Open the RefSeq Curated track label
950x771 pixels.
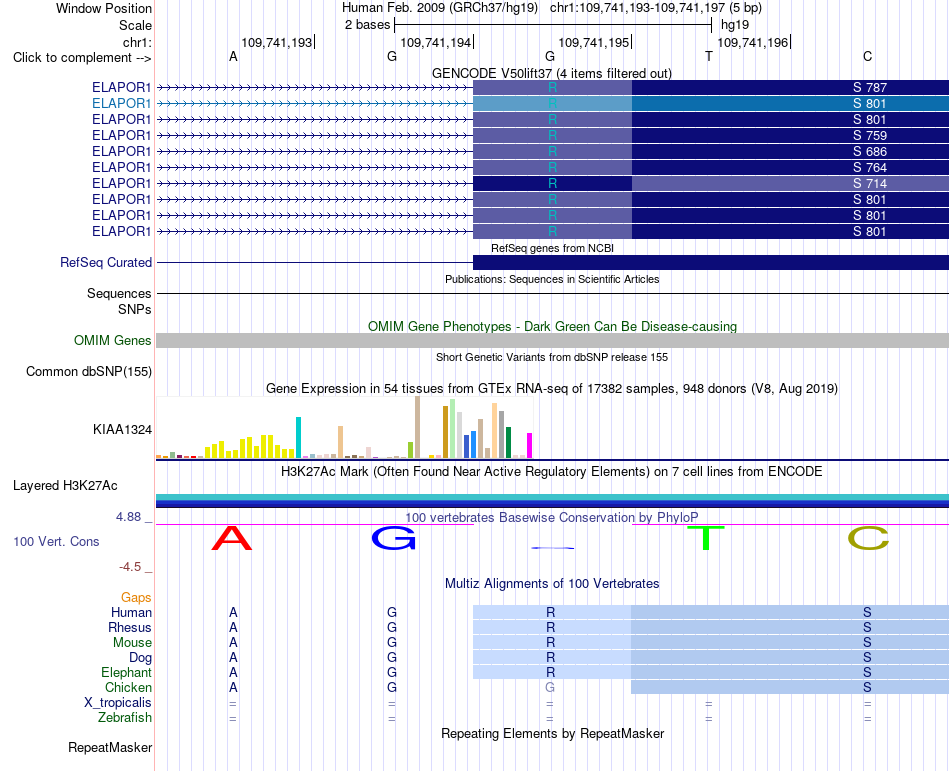click(x=105, y=262)
